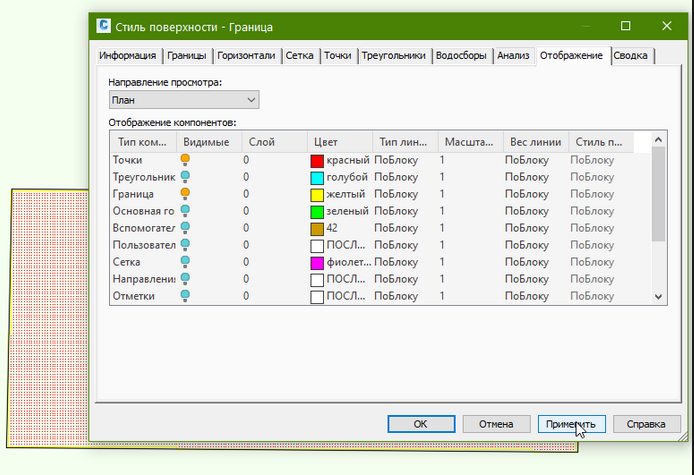Image resolution: width=694 pixels, height=475 pixels.
Task: Click scrollbar down arrow in component list
Action: [x=658, y=297]
